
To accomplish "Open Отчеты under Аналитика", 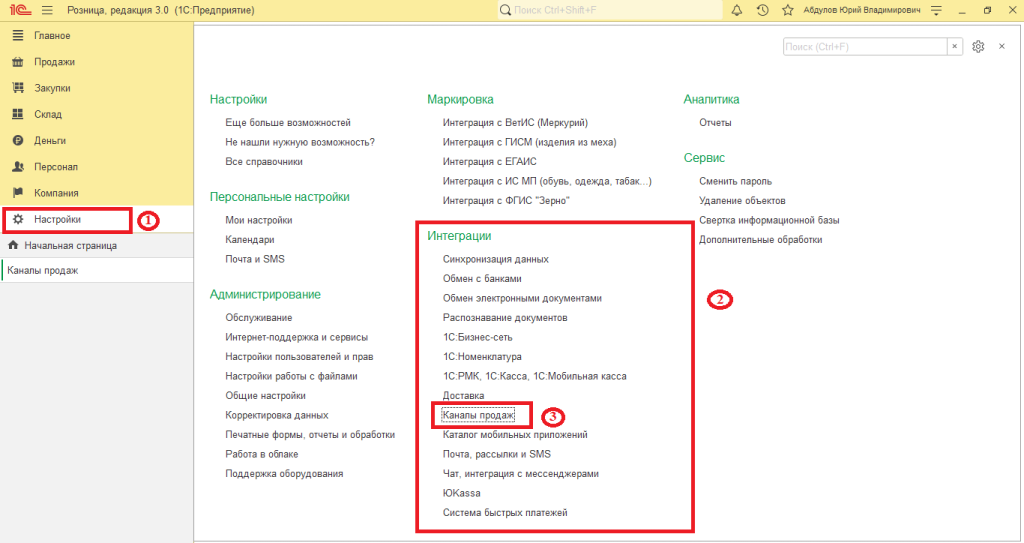I will pyautogui.click(x=715, y=122).
